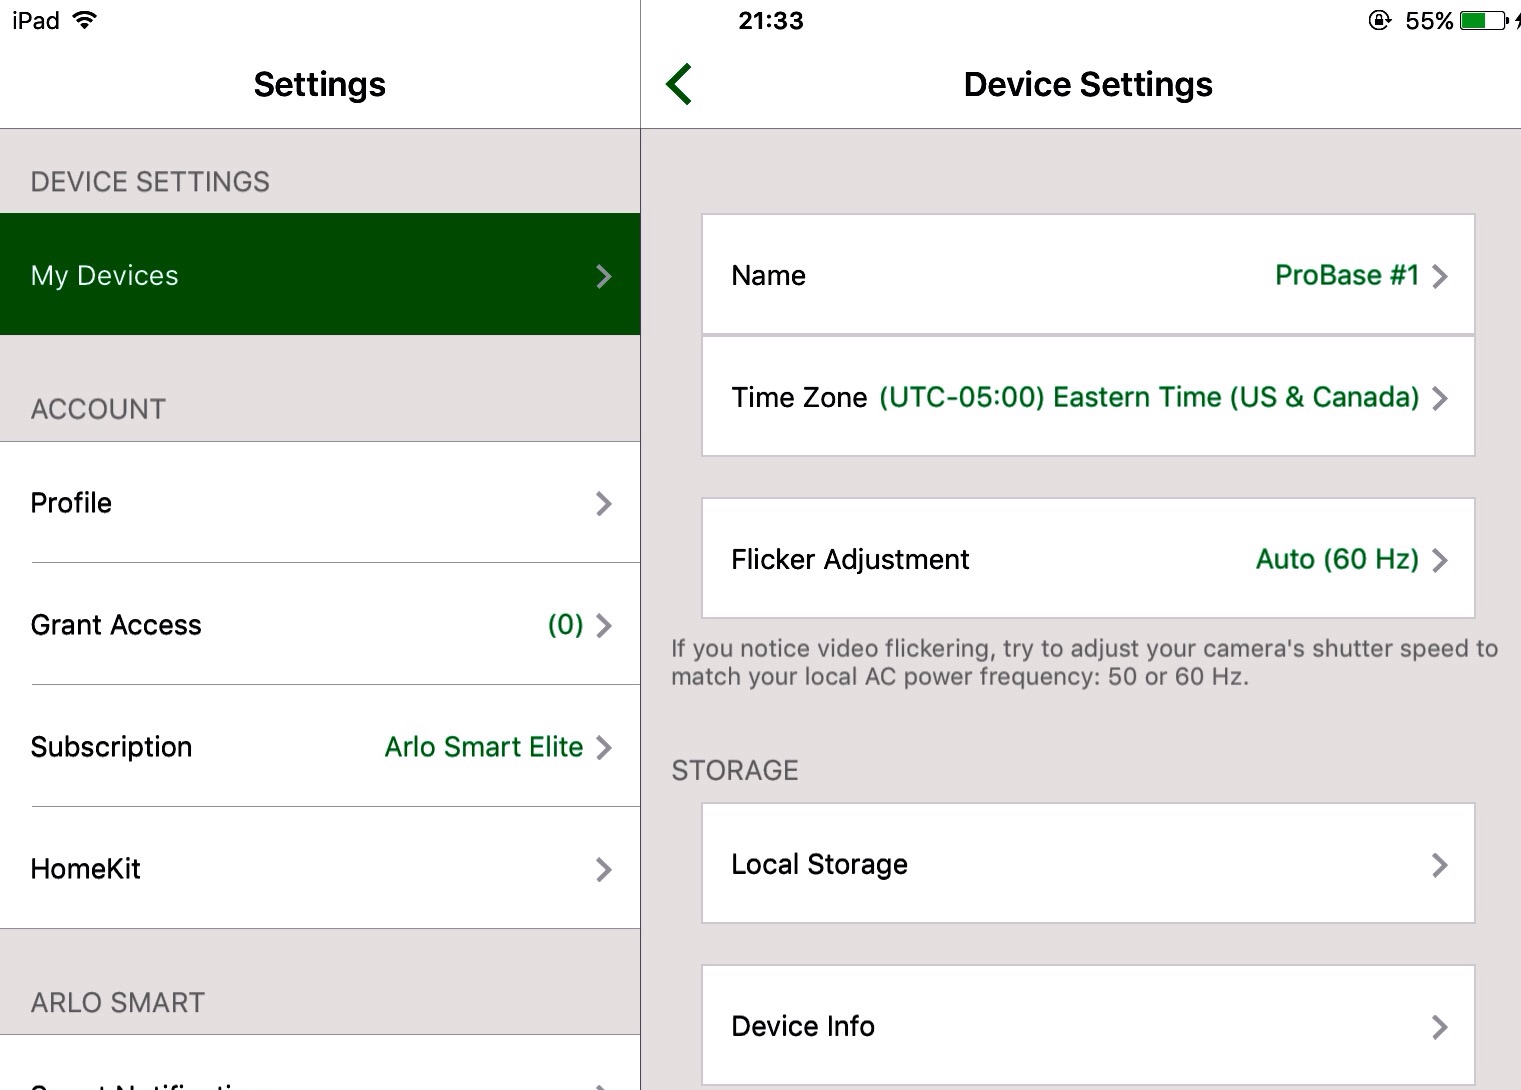Tap the 21:33 clock in status bar
Image resolution: width=1521 pixels, height=1090 pixels.
(x=770, y=20)
